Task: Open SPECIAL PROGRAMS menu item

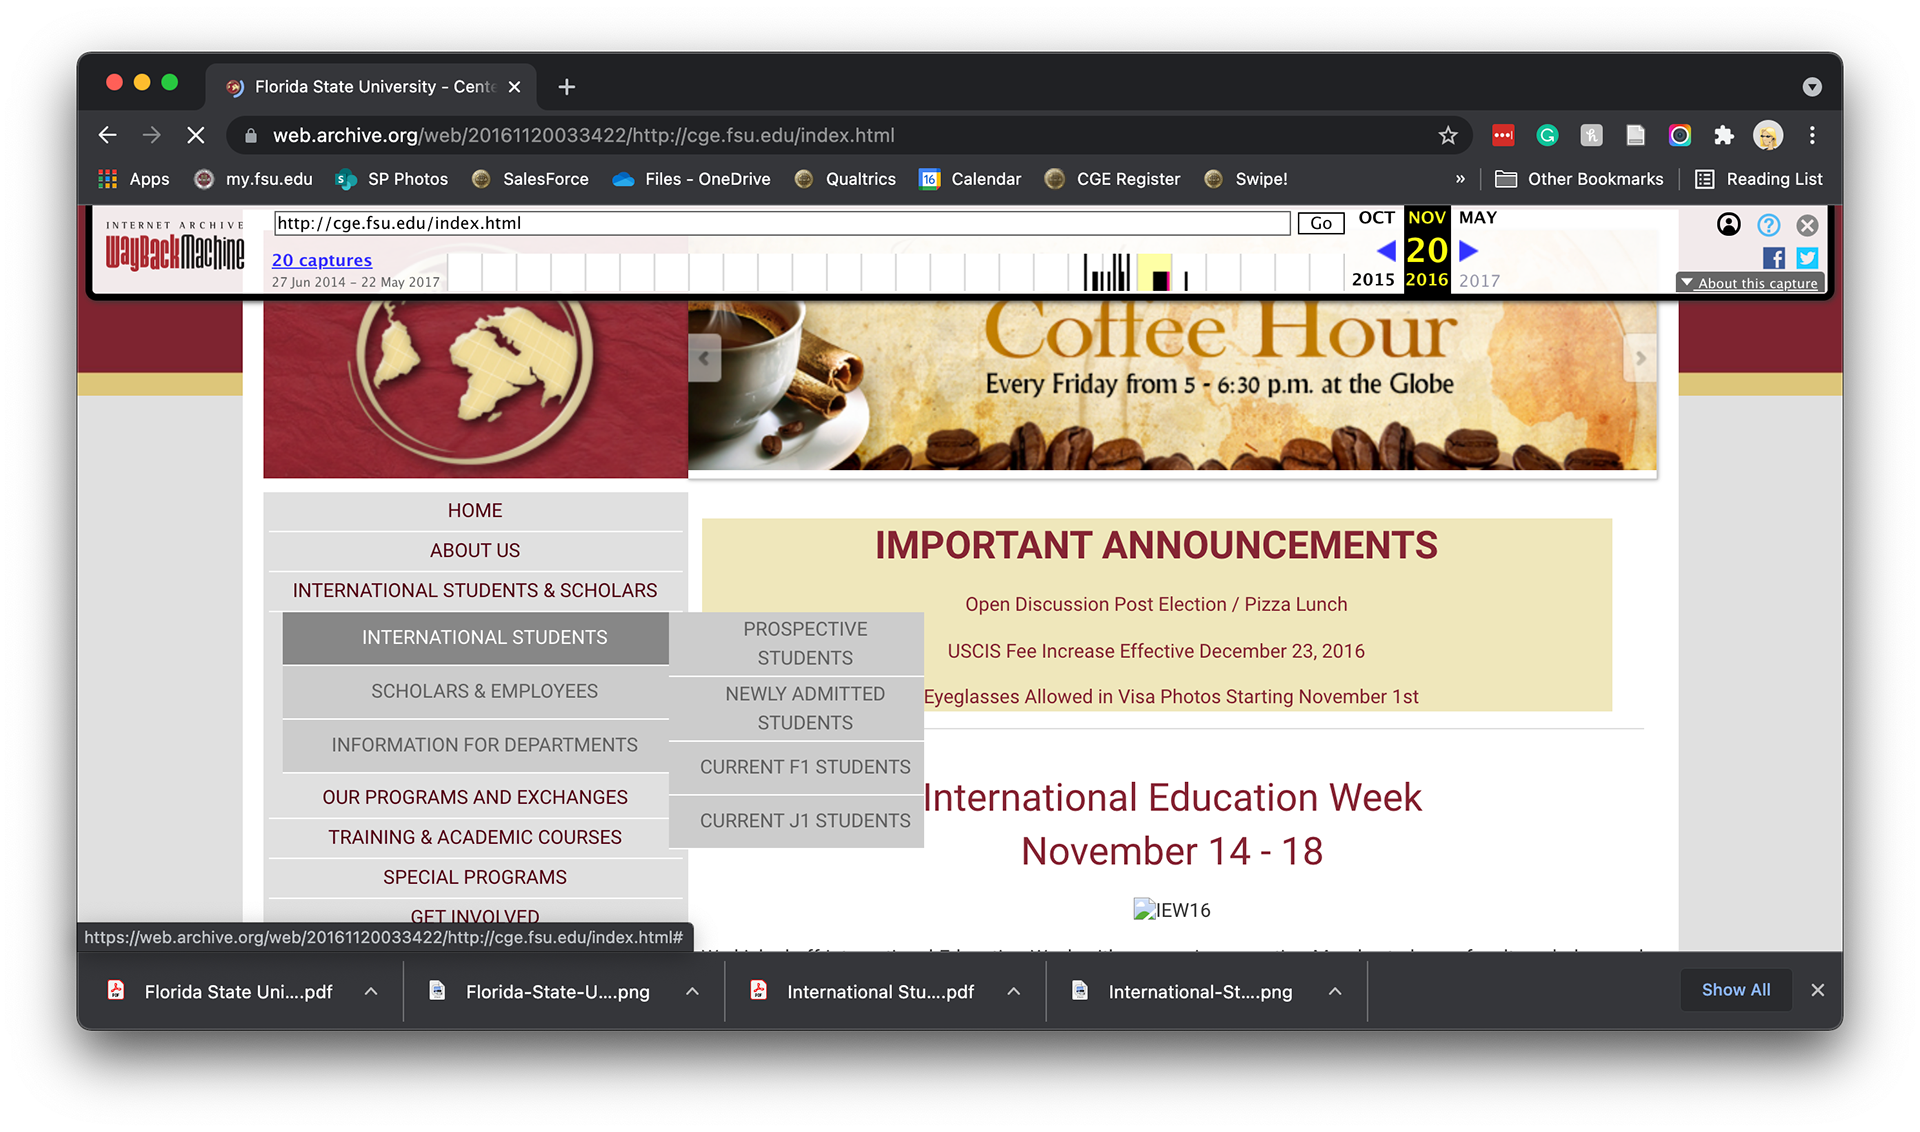Action: (475, 878)
